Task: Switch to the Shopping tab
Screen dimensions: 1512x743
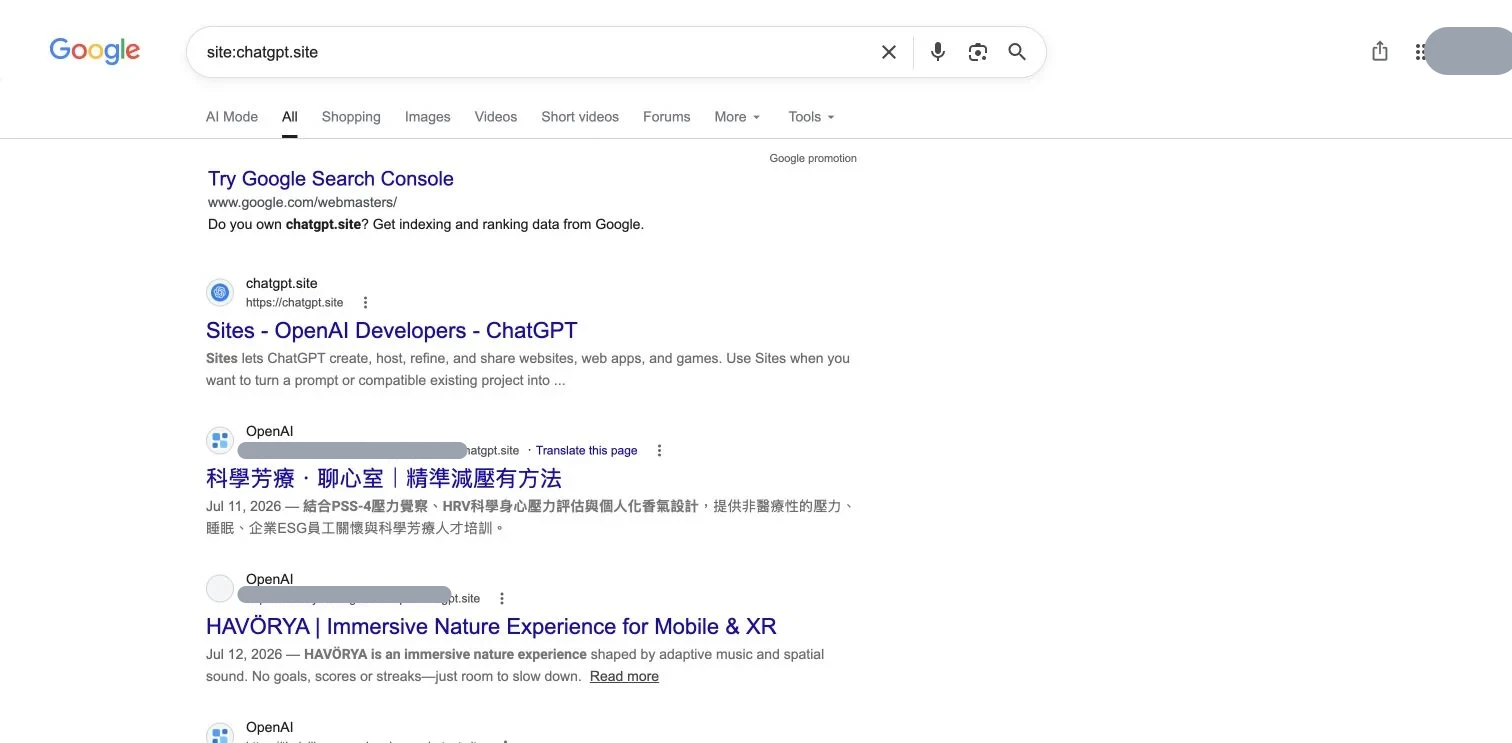Action: pyautogui.click(x=351, y=117)
